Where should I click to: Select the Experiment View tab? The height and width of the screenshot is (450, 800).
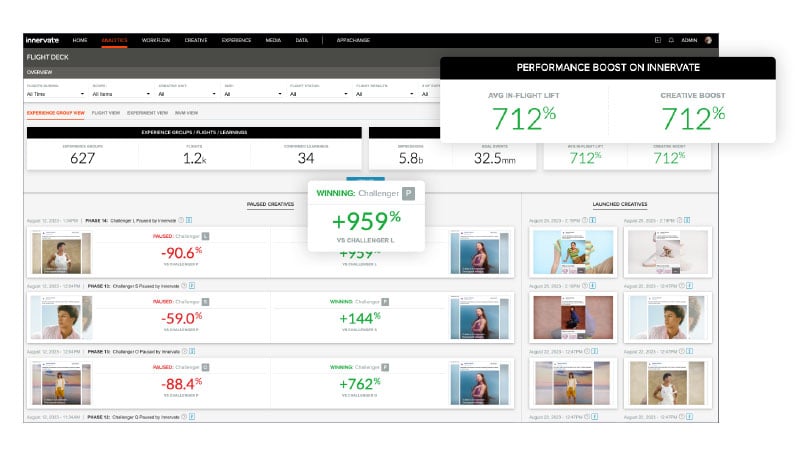click(147, 114)
